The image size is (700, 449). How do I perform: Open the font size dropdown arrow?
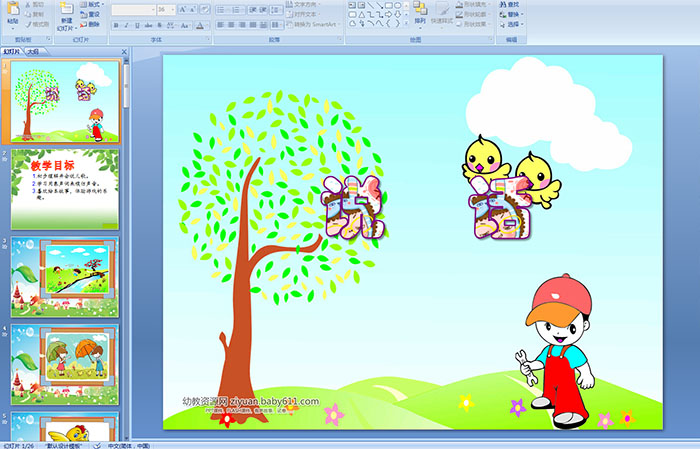point(173,9)
